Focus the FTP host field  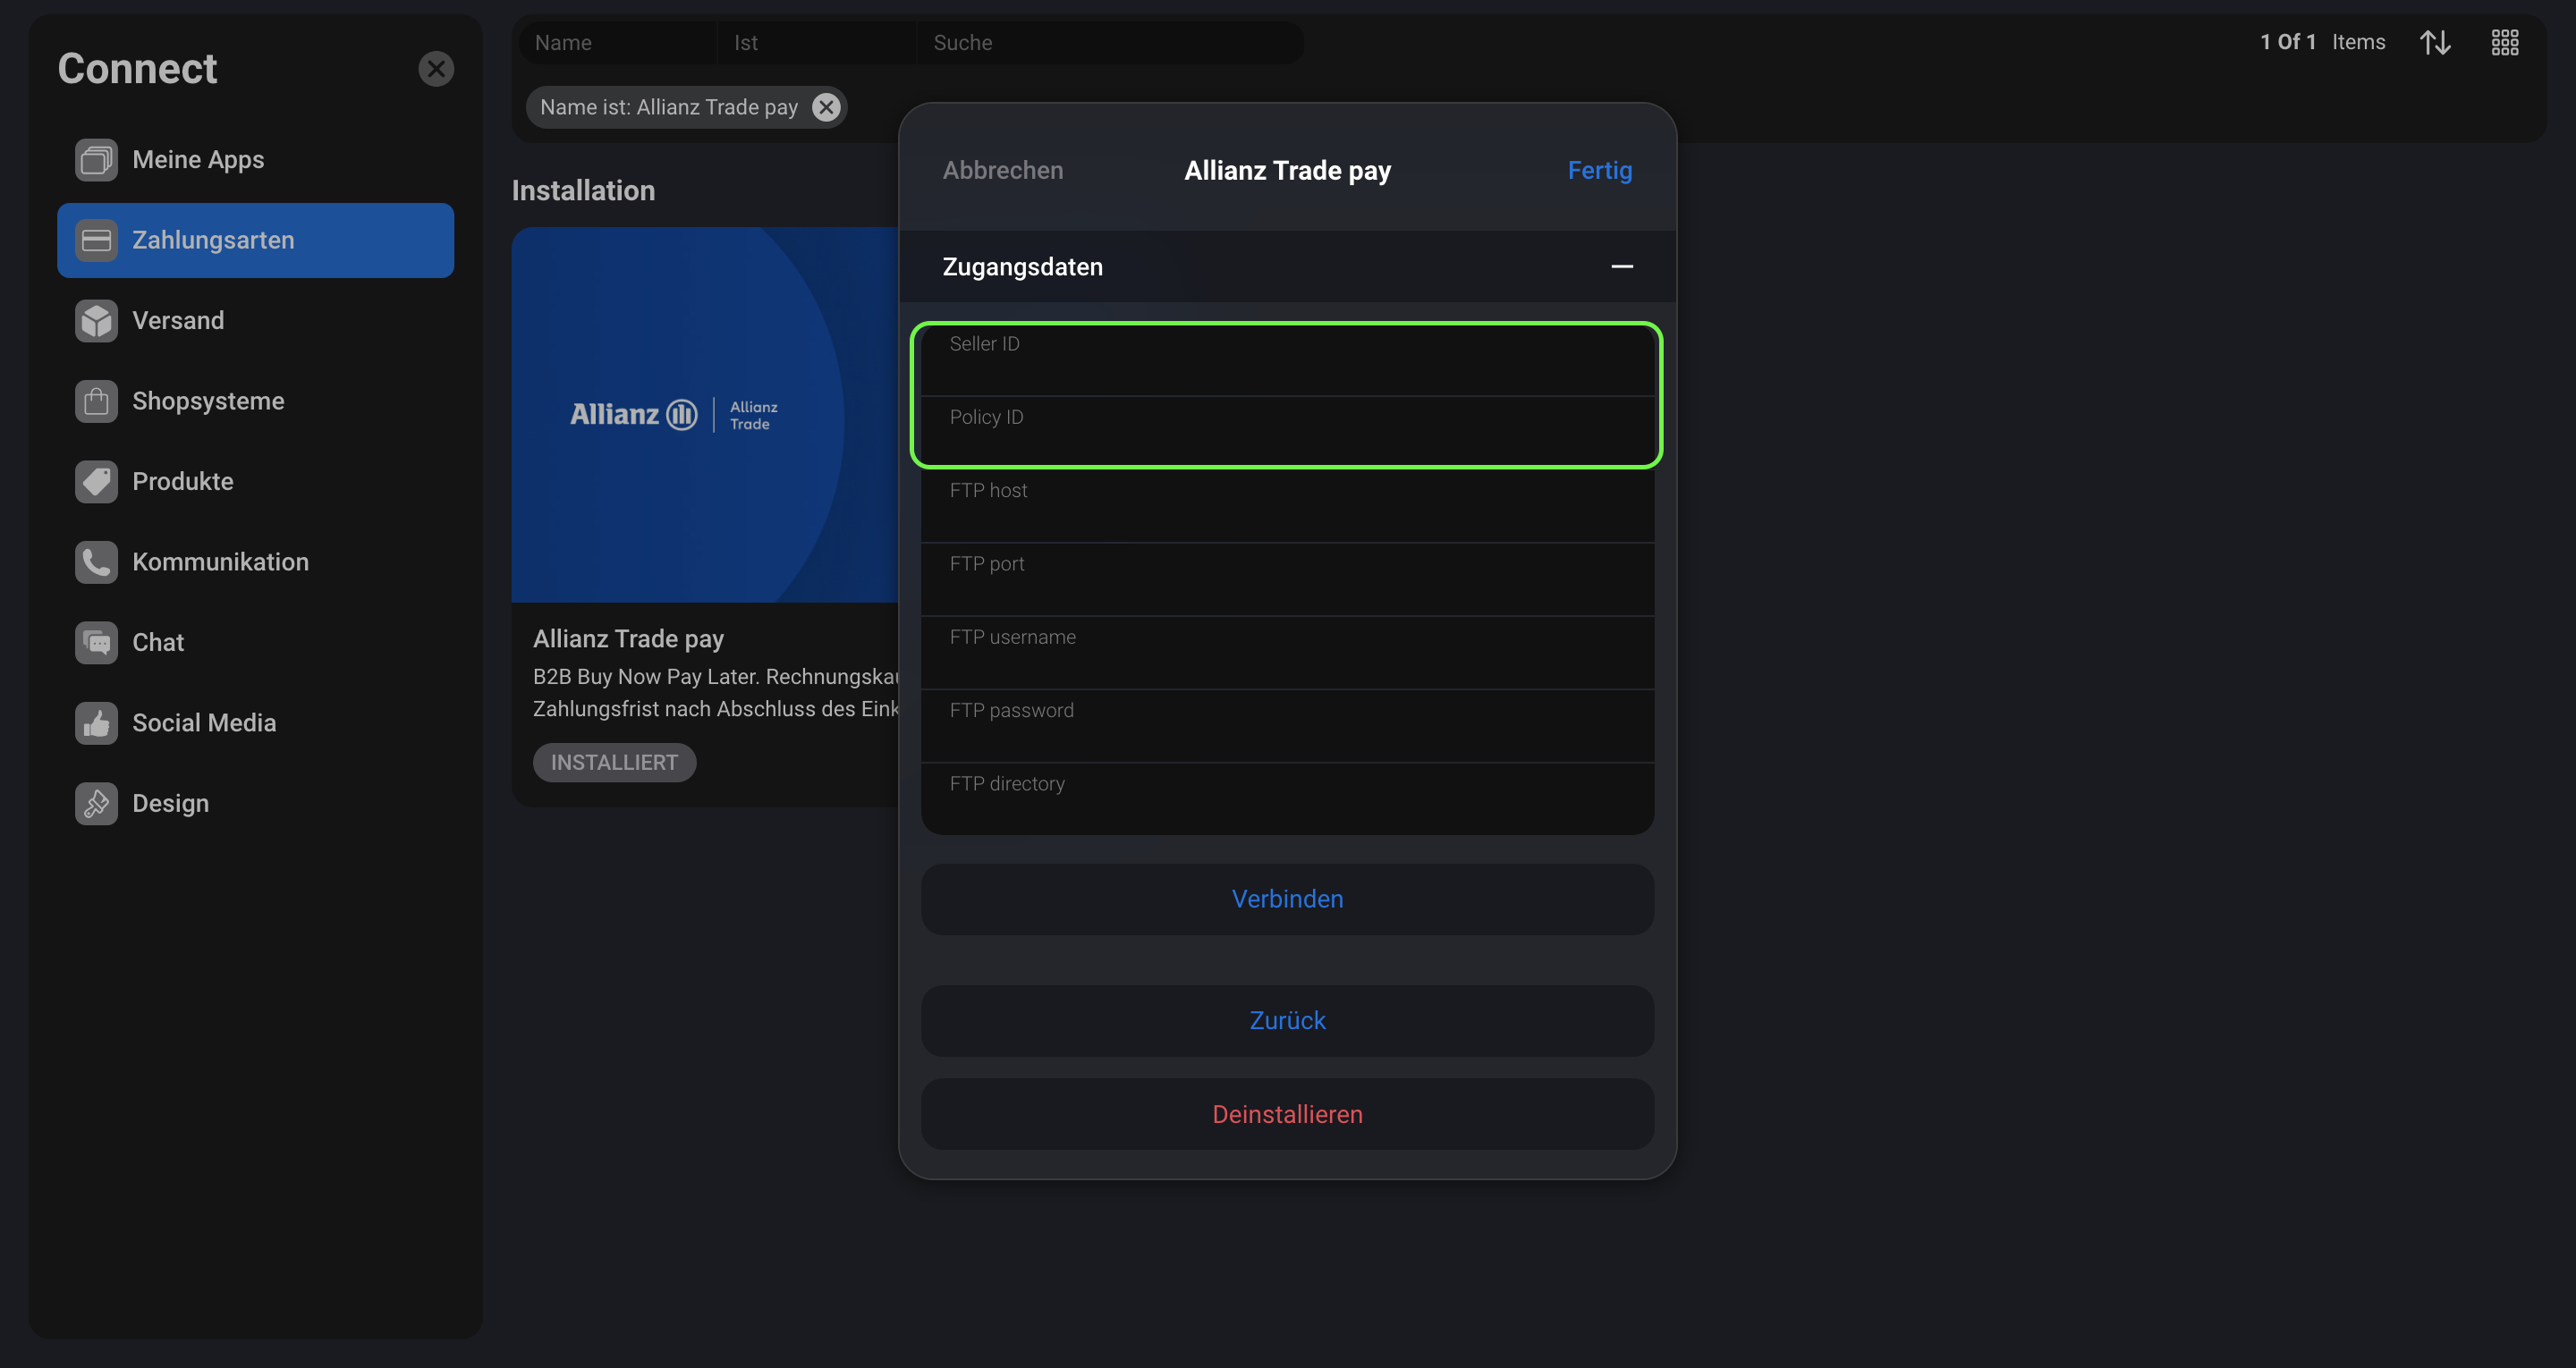click(1287, 507)
